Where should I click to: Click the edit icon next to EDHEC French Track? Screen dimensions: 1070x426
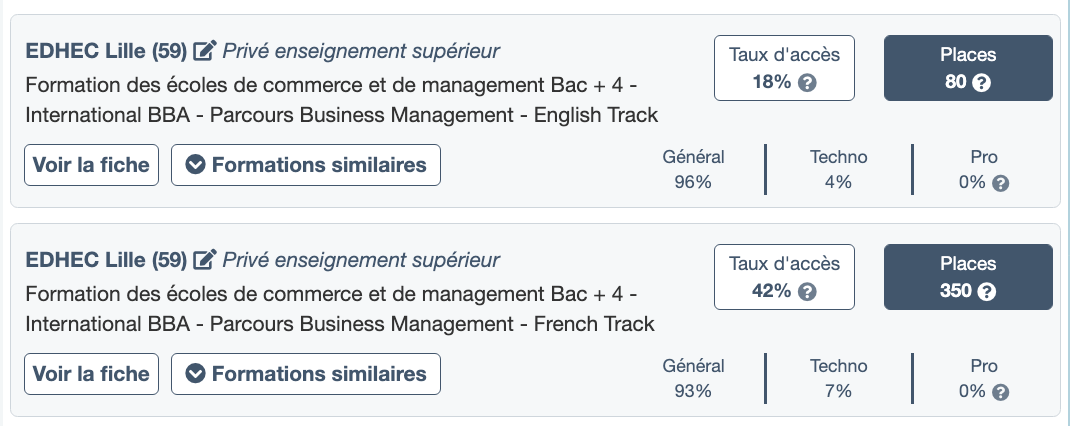pyautogui.click(x=205, y=260)
